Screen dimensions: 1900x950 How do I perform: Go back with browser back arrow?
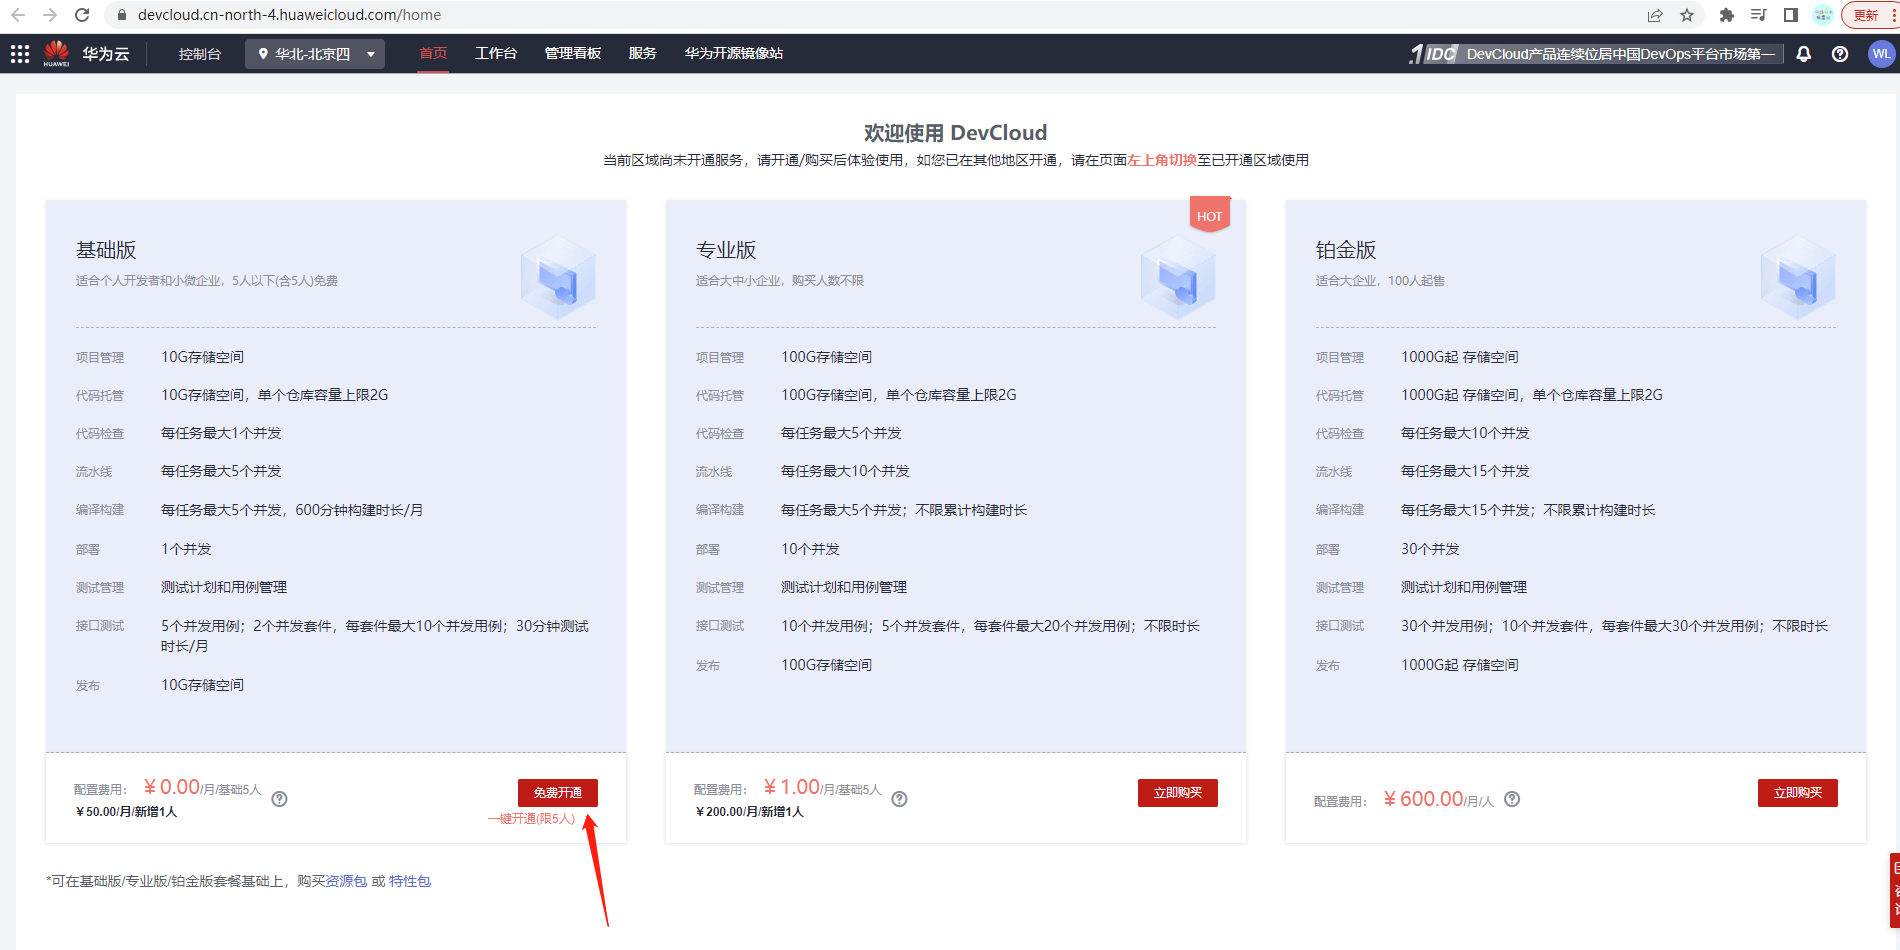coord(18,15)
